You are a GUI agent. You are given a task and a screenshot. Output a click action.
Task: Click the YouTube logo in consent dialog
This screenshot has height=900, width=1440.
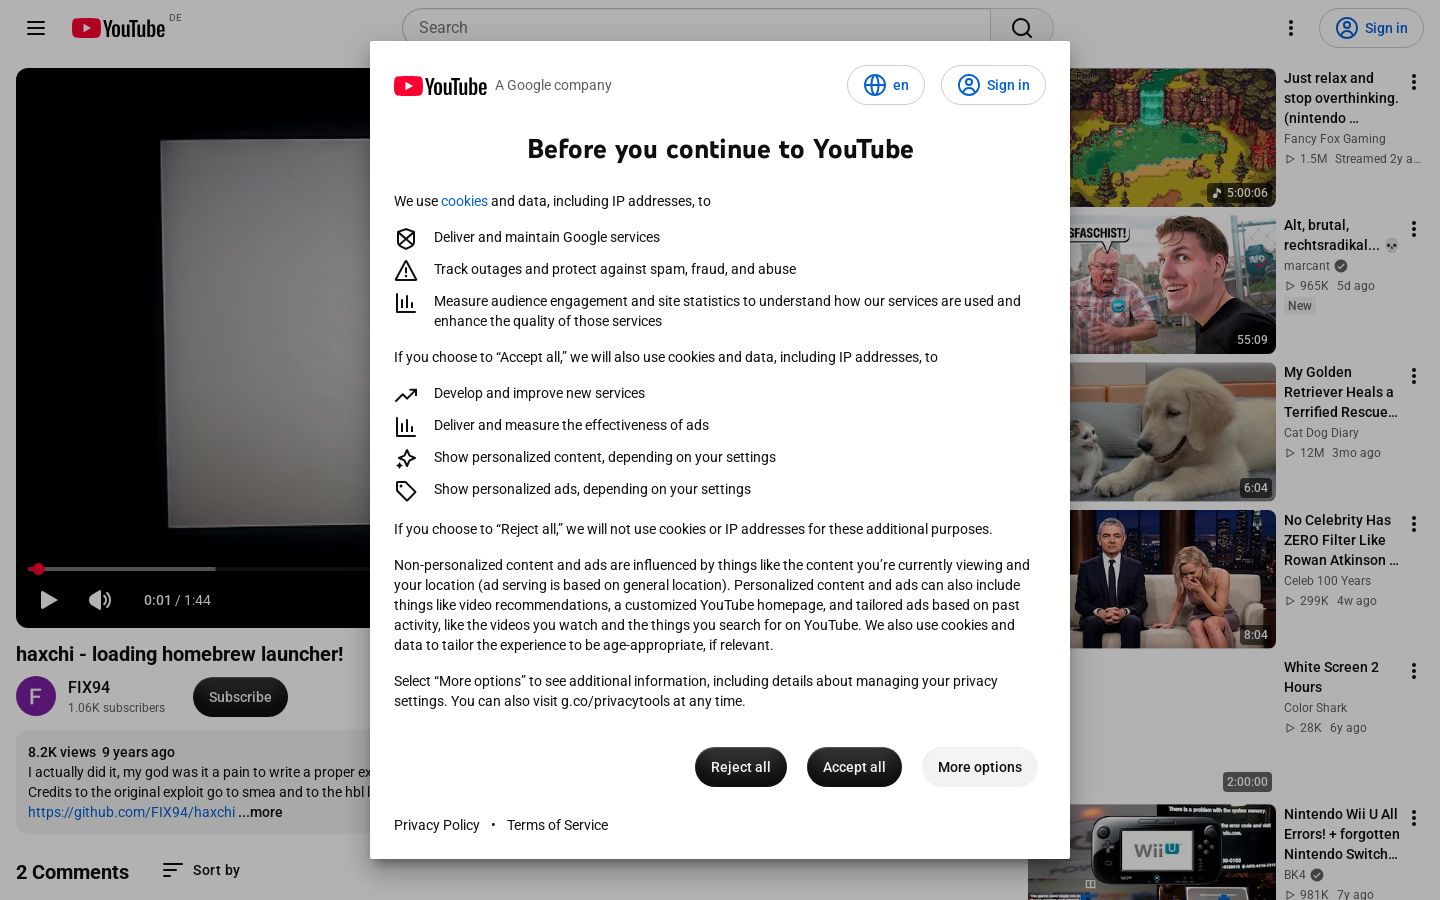tap(440, 86)
